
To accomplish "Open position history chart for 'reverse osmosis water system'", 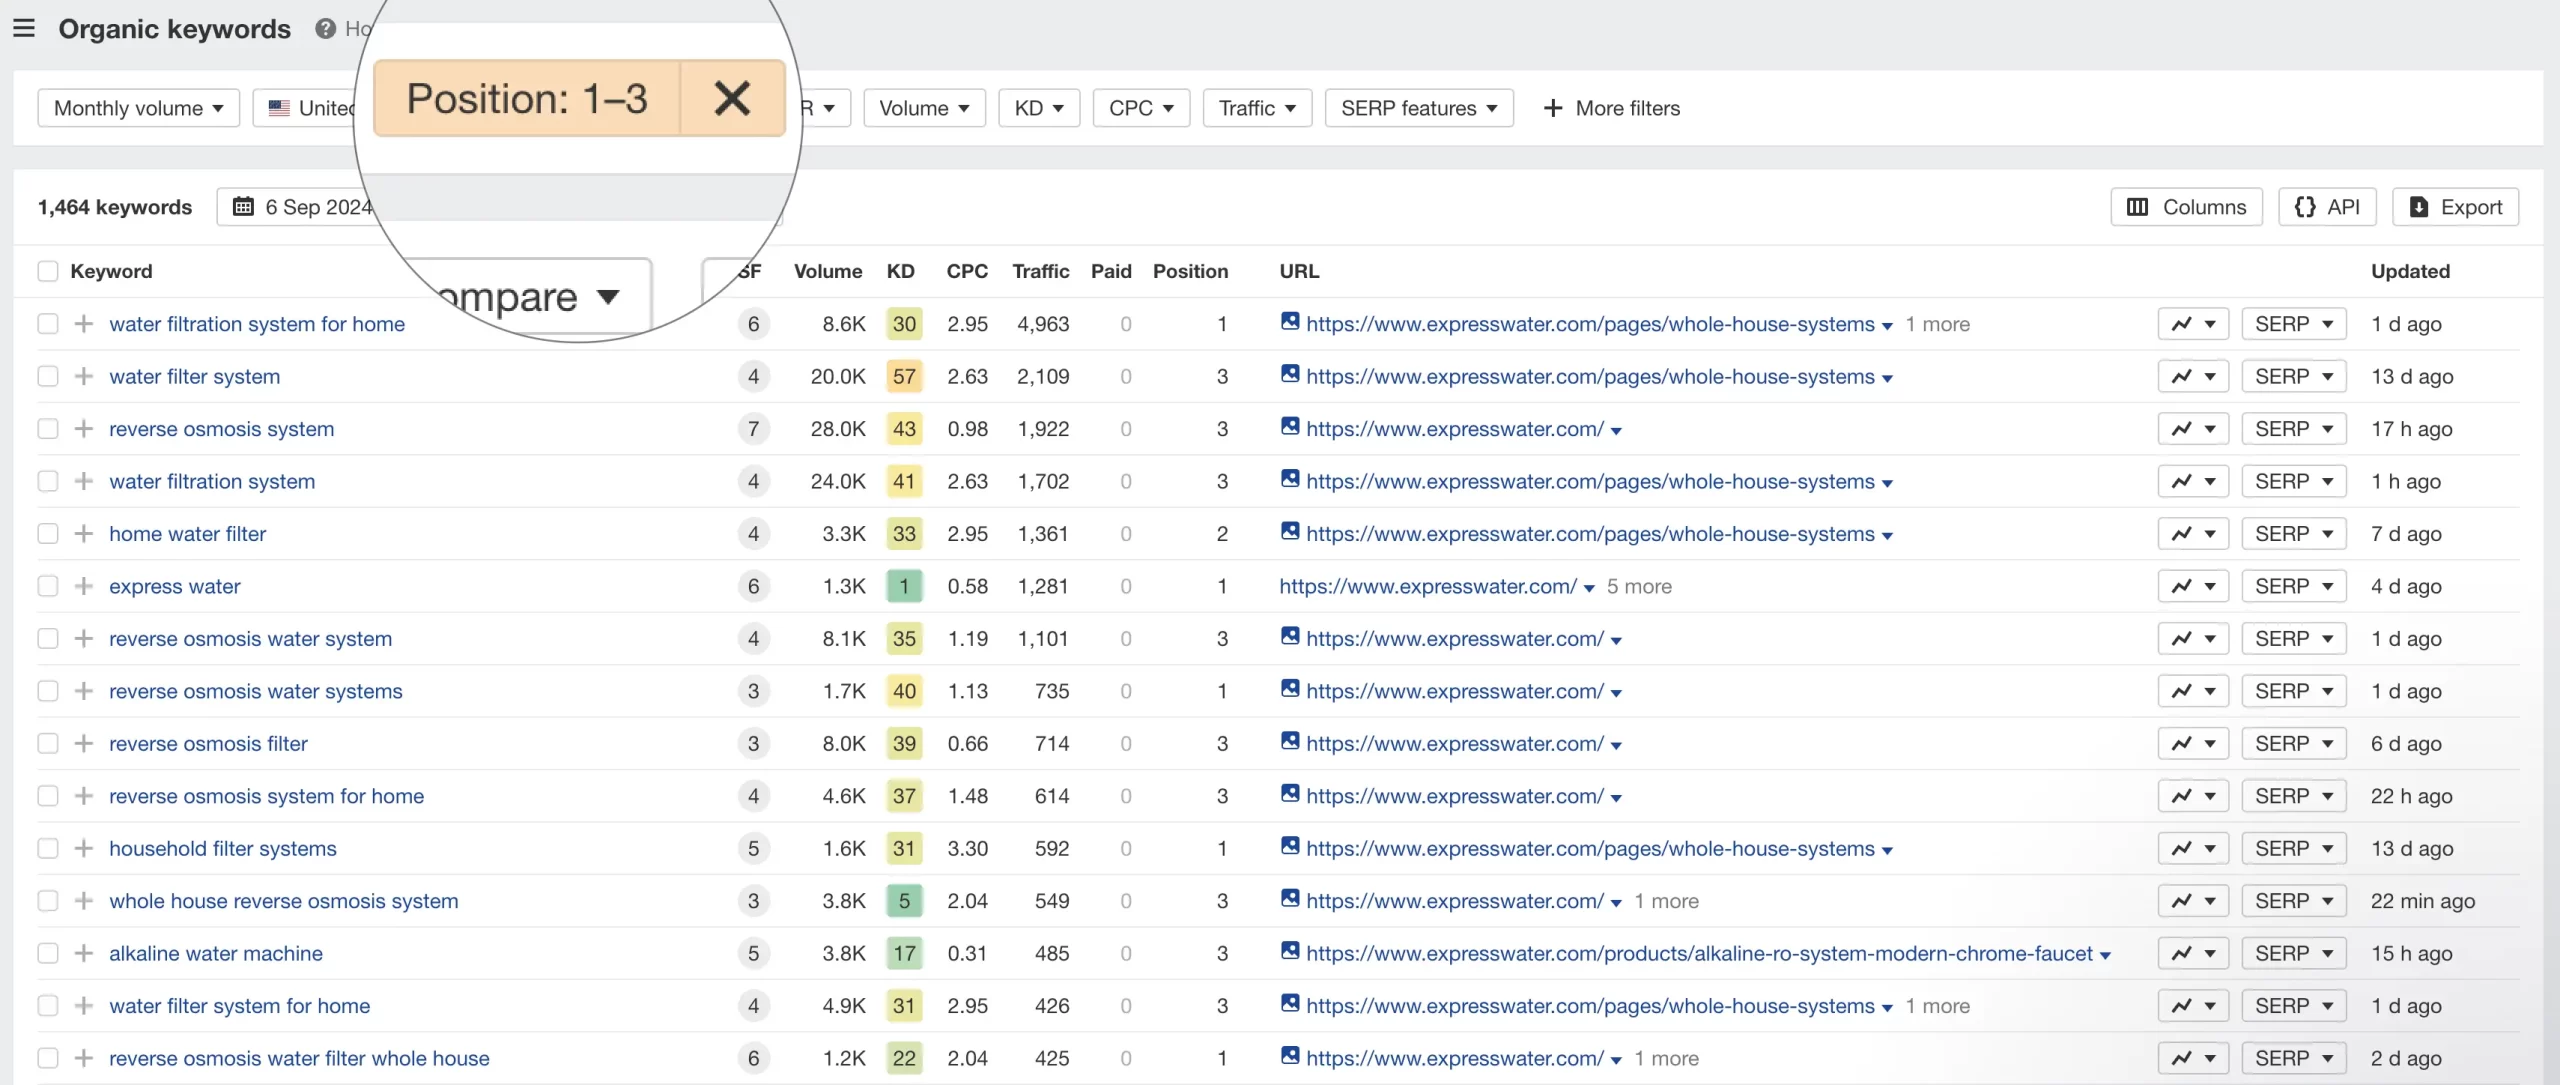I will click(x=2193, y=638).
